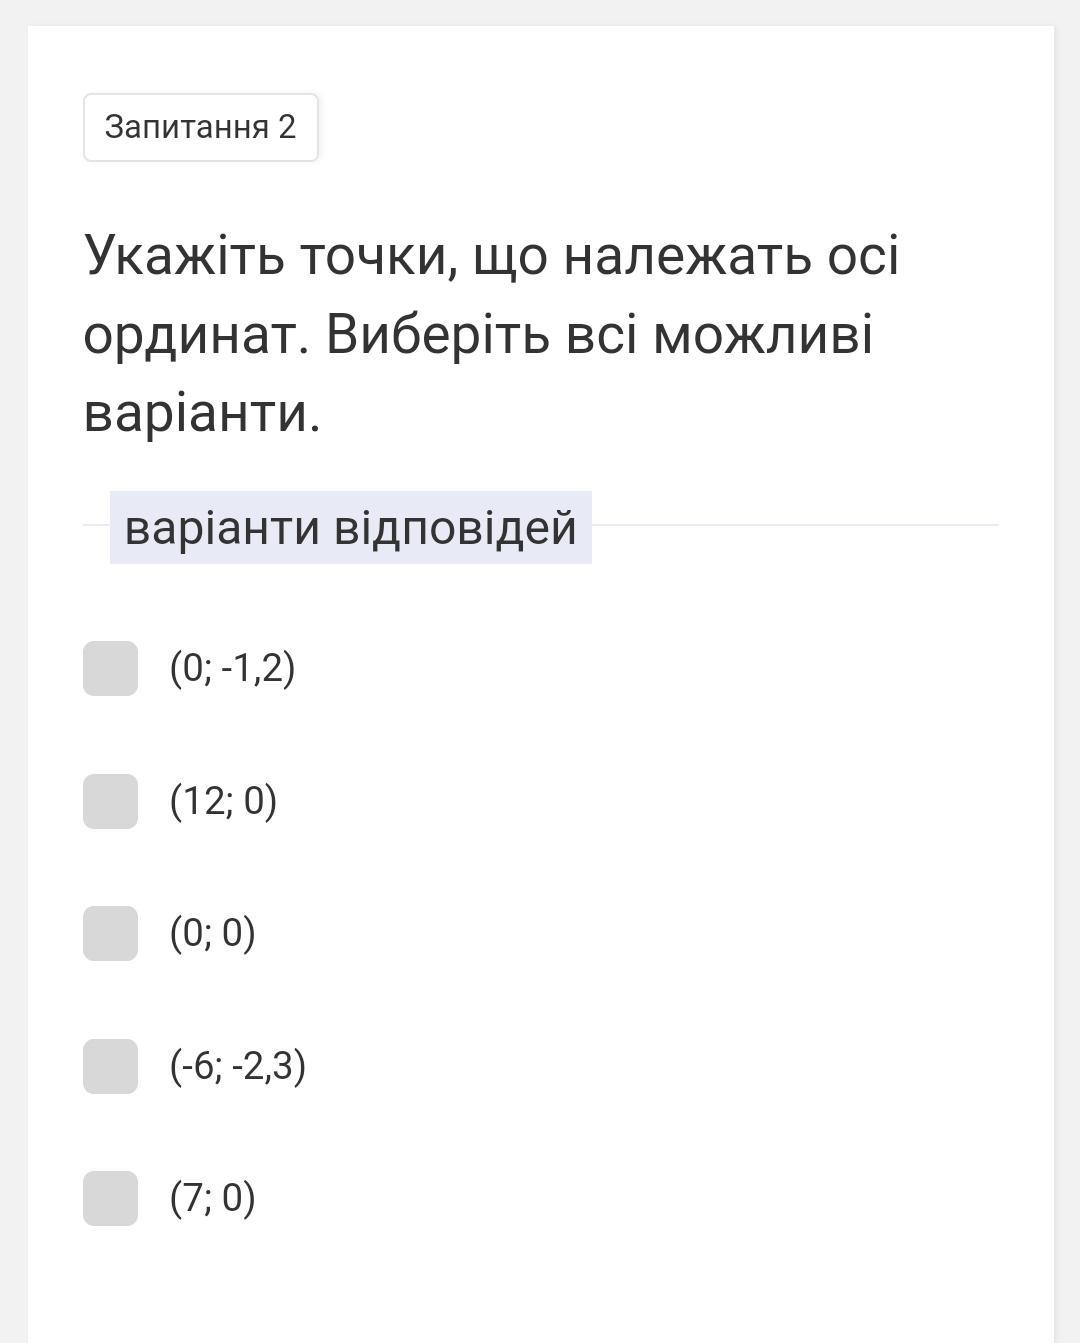Click the answer text (0; -1,2)
The width and height of the screenshot is (1080, 1343).
[232, 668]
